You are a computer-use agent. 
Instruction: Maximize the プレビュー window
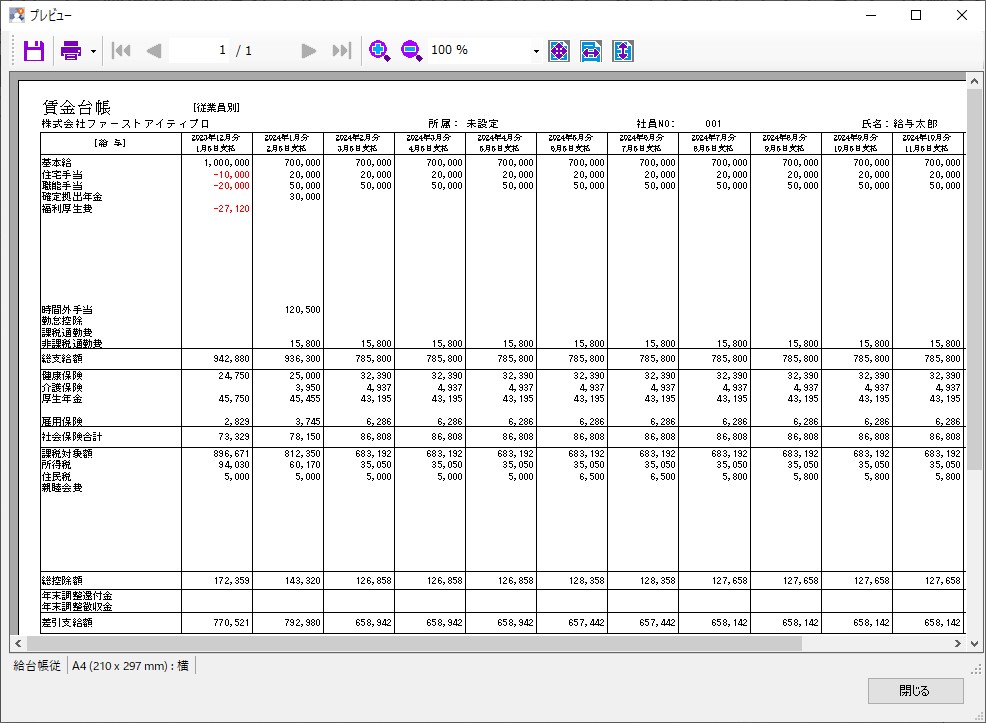[x=916, y=15]
